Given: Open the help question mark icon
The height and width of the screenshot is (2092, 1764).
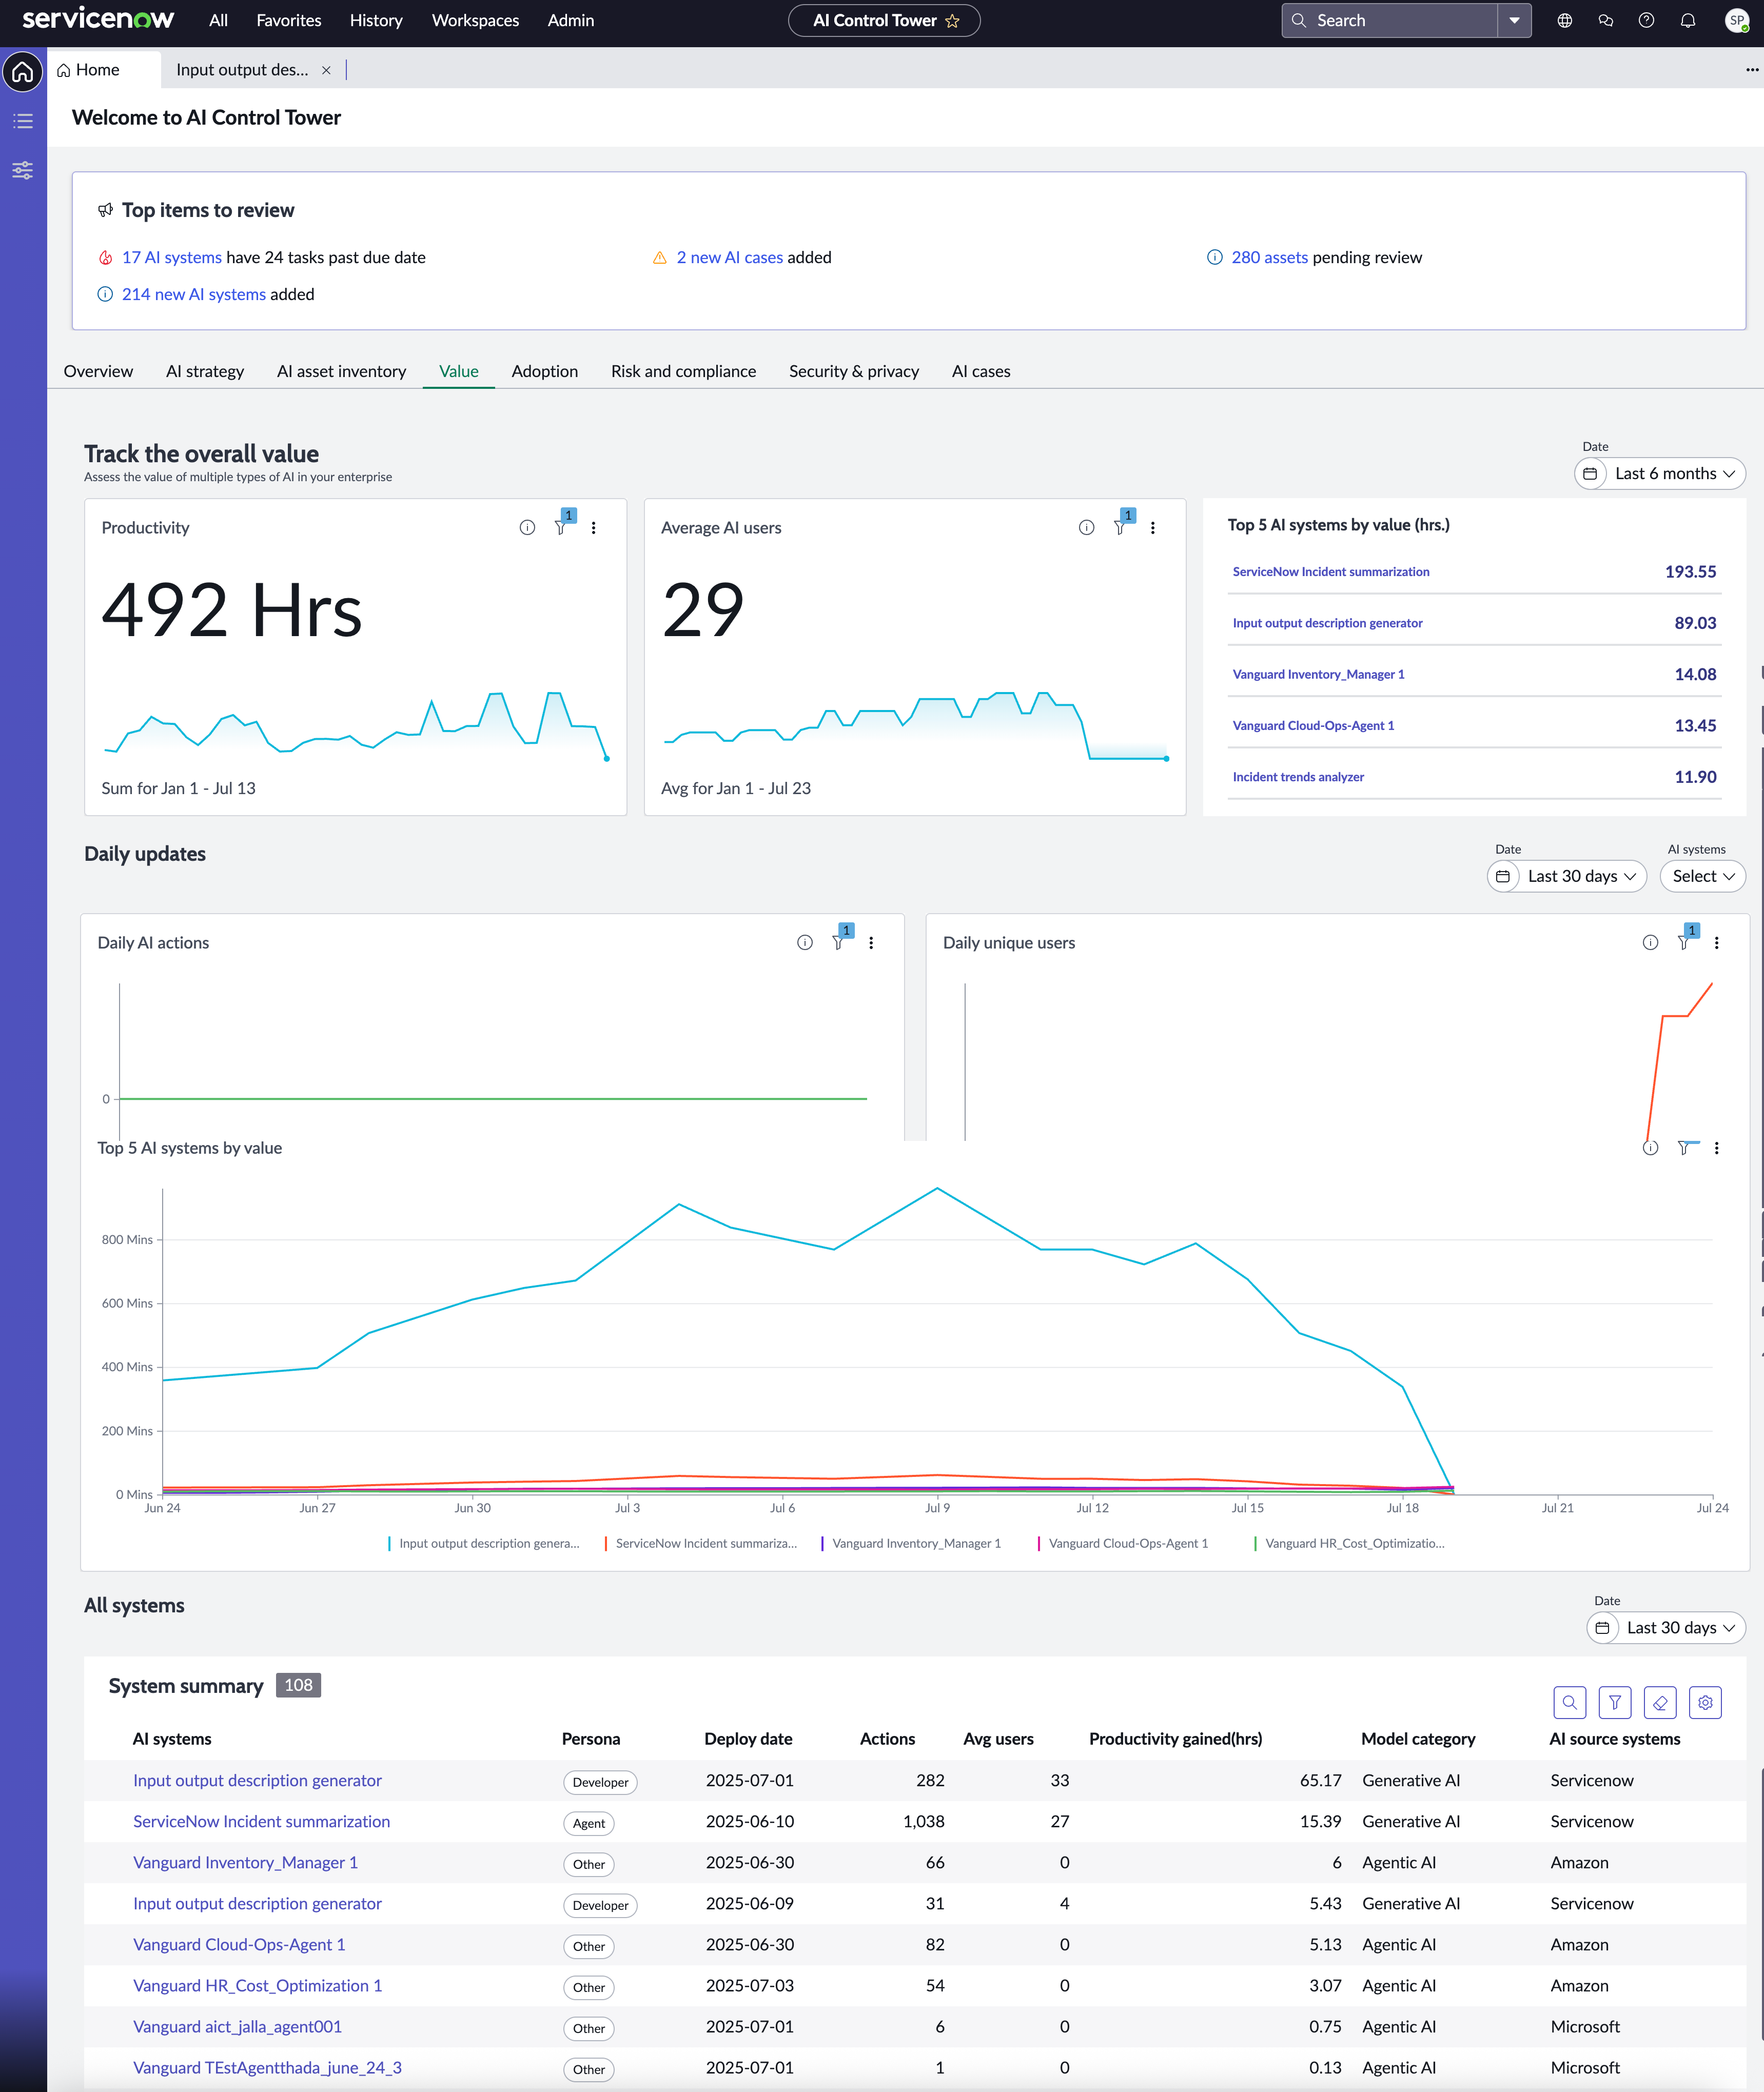Looking at the screenshot, I should pos(1646,20).
